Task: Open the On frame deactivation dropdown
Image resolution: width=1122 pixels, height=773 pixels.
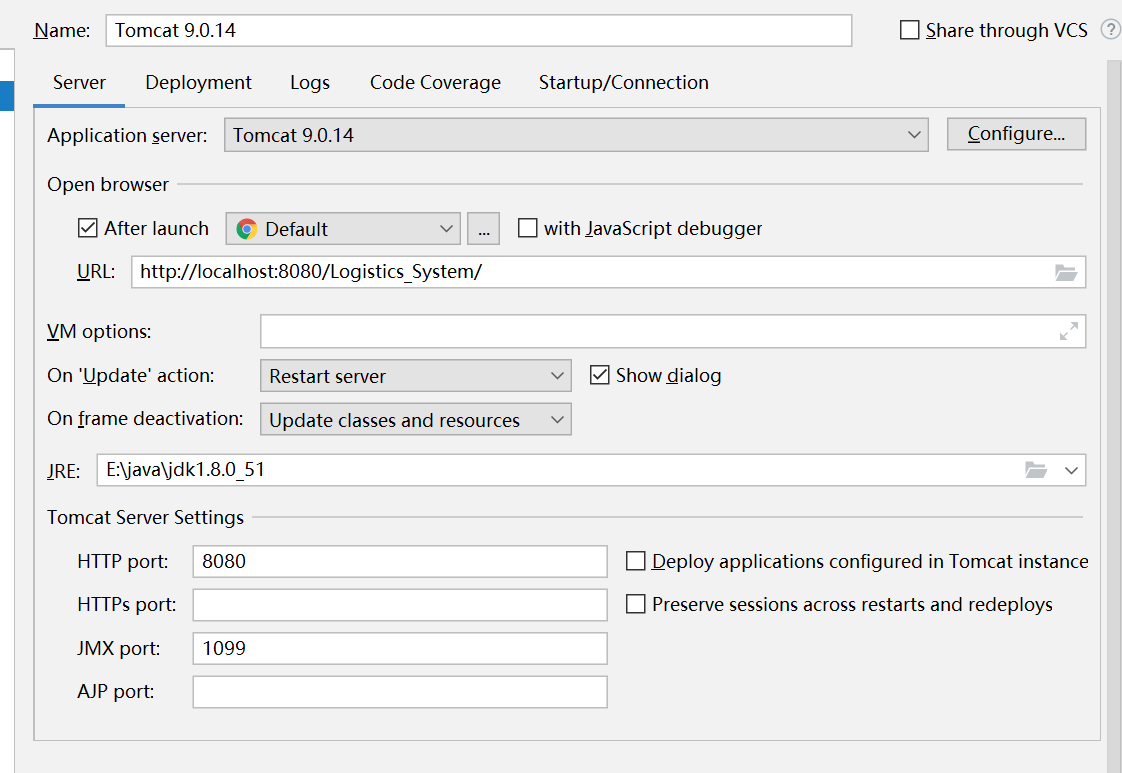Action: click(416, 419)
